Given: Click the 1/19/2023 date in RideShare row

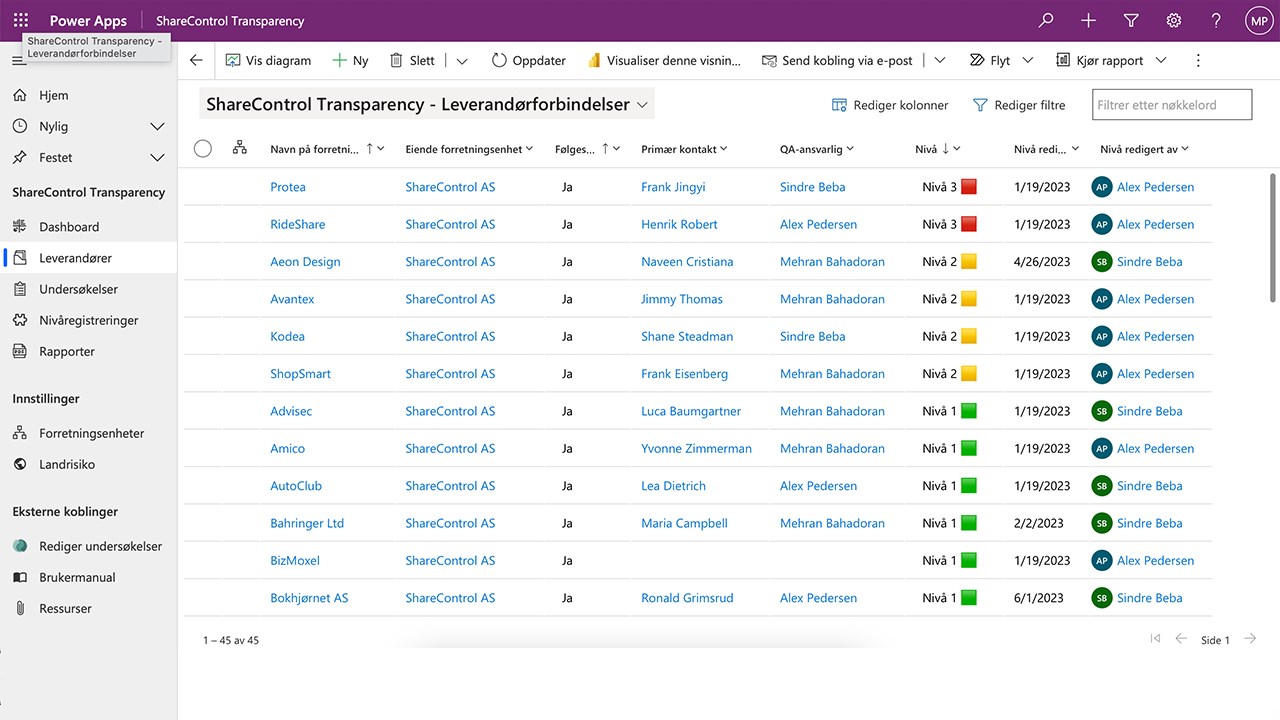Looking at the screenshot, I should (1041, 224).
